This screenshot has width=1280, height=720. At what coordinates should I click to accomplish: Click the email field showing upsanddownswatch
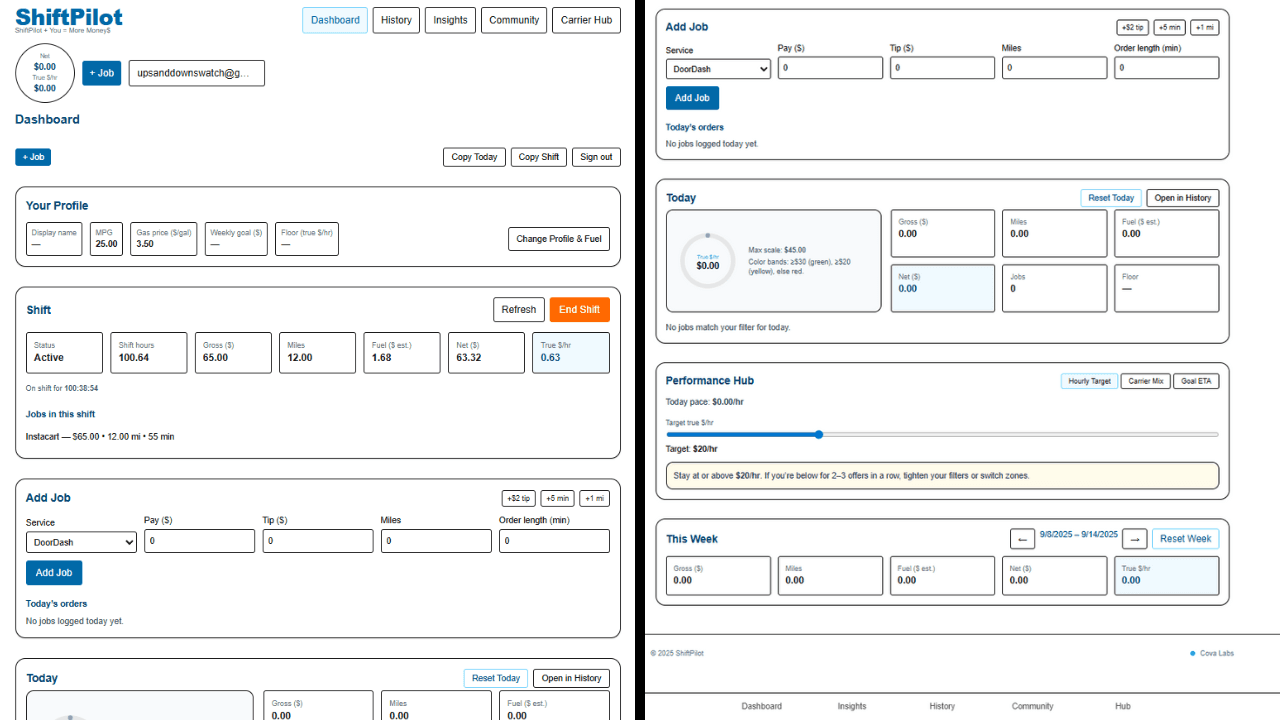(x=197, y=73)
